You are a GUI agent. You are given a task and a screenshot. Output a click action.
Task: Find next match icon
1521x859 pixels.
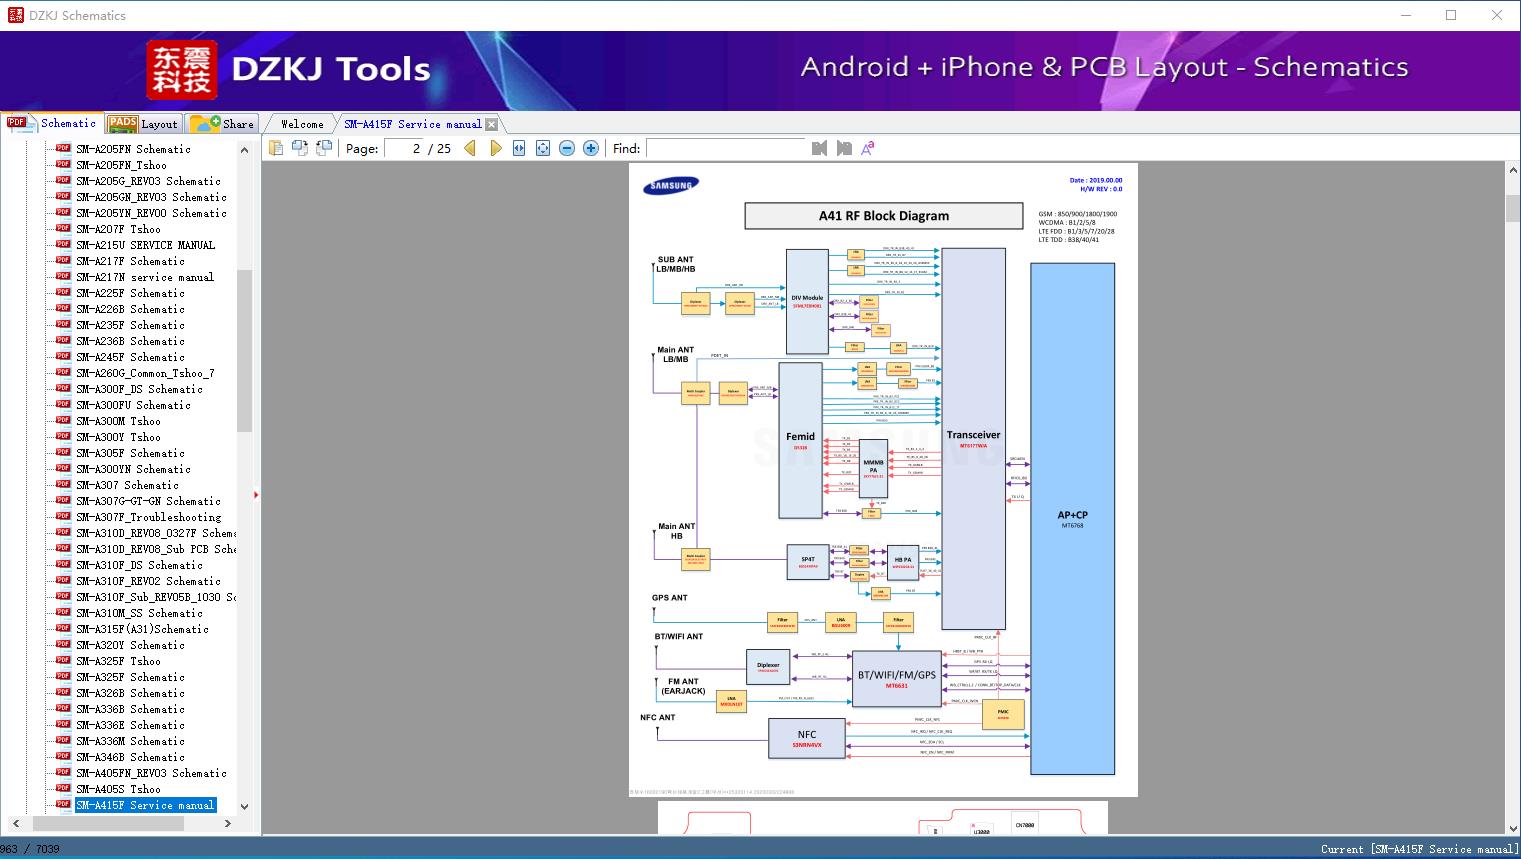[x=844, y=148]
